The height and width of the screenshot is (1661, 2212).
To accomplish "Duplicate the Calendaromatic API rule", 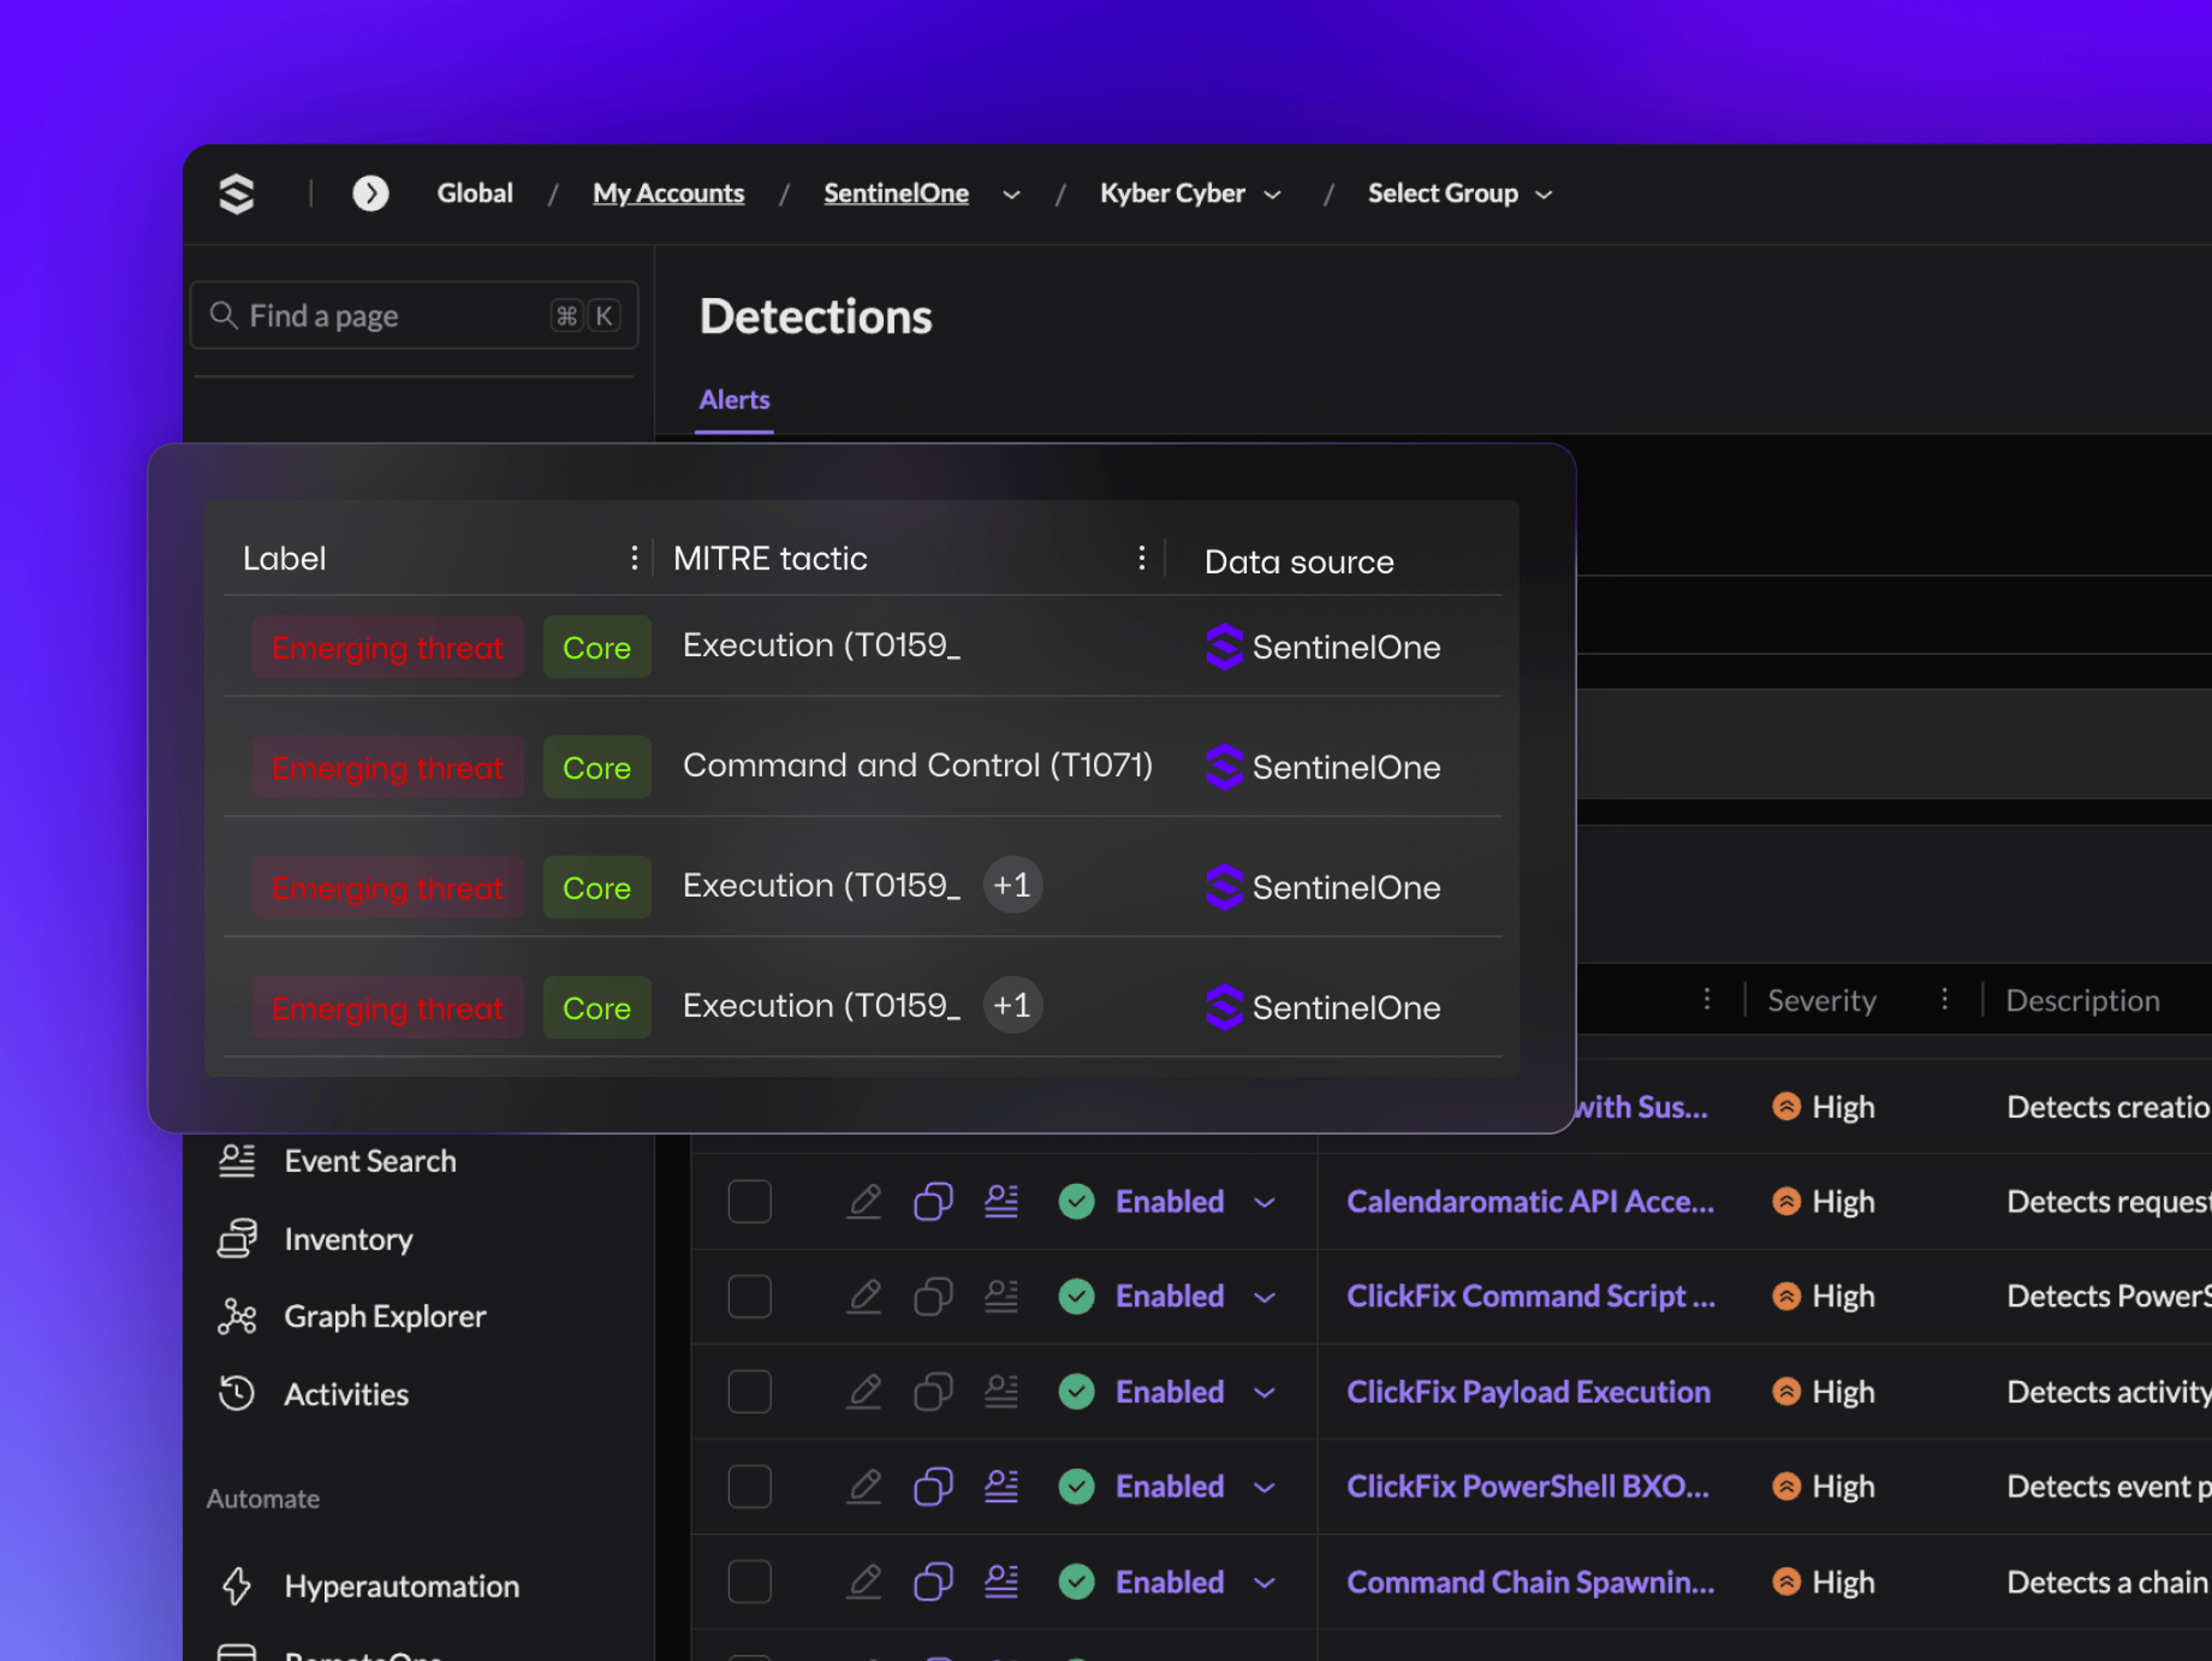I will pos(933,1201).
